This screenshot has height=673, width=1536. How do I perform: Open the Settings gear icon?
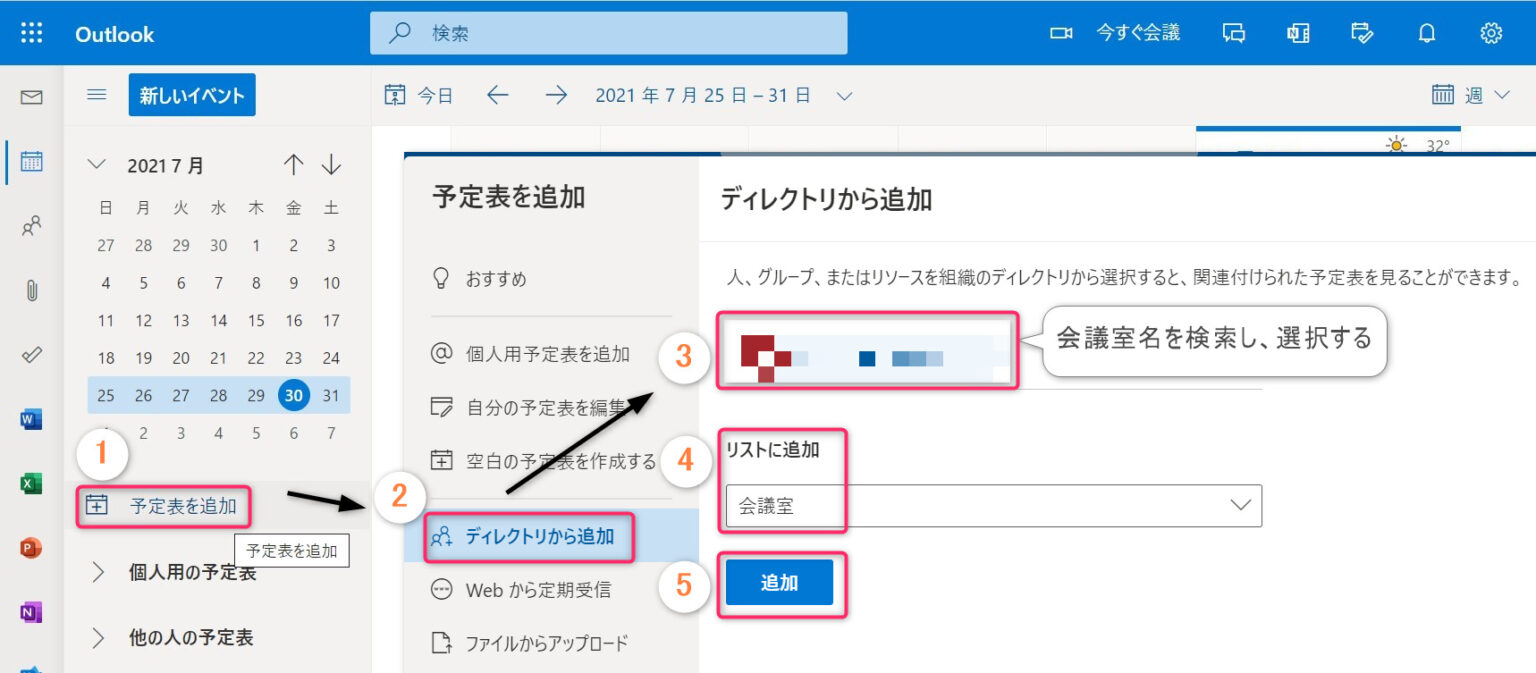1491,33
